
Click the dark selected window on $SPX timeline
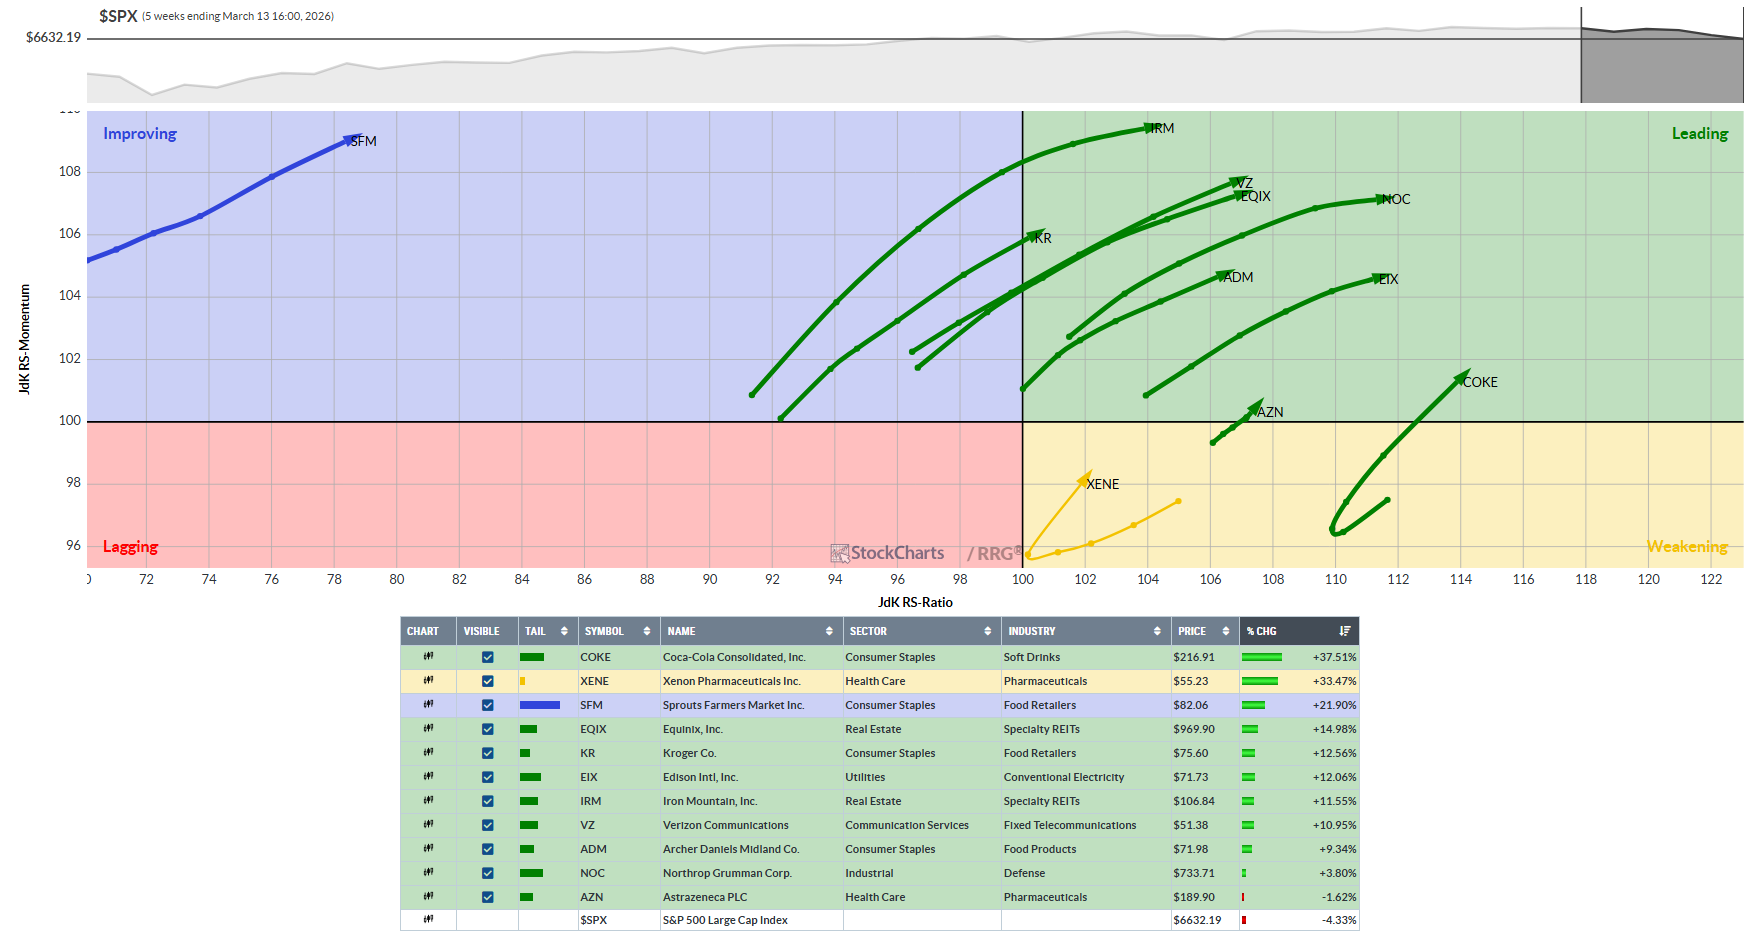pyautogui.click(x=1662, y=55)
